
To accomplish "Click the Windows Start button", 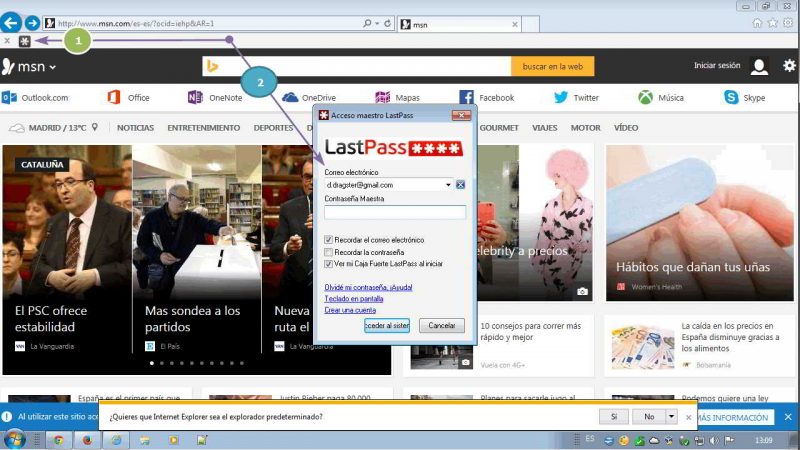I will pos(14,440).
